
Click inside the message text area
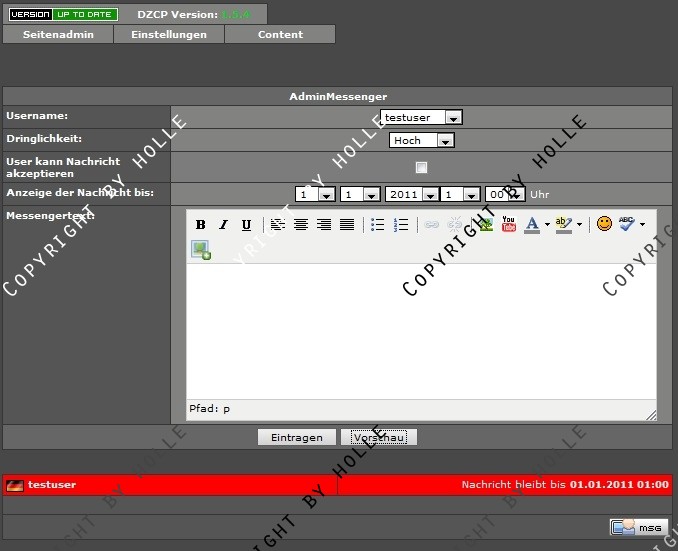421,330
